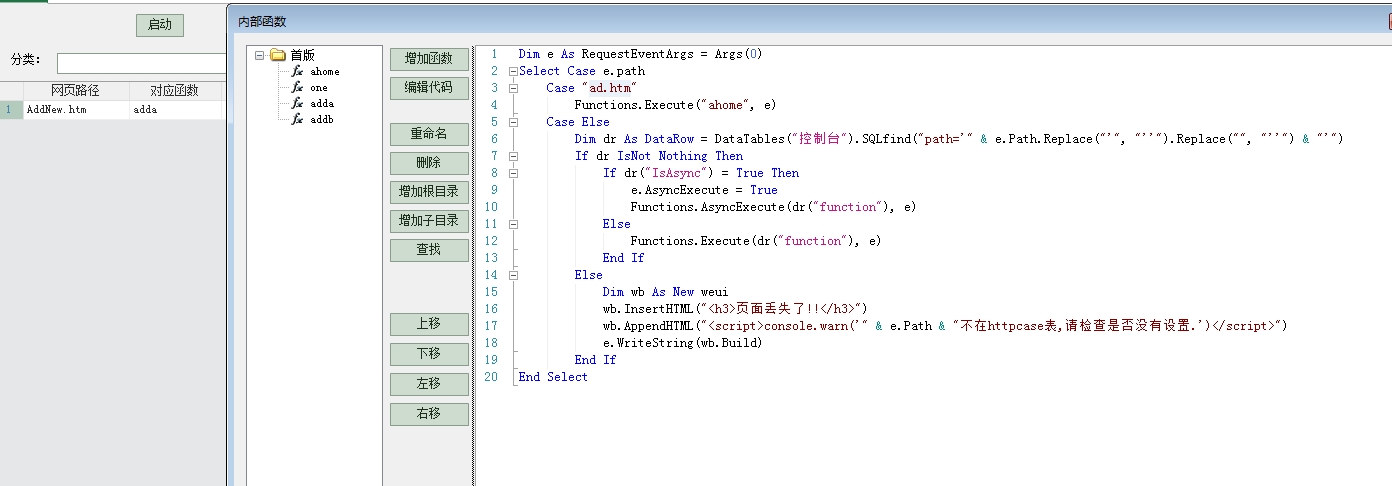The height and width of the screenshot is (486, 1392).
Task: Click the 右移 button
Action: click(x=429, y=414)
